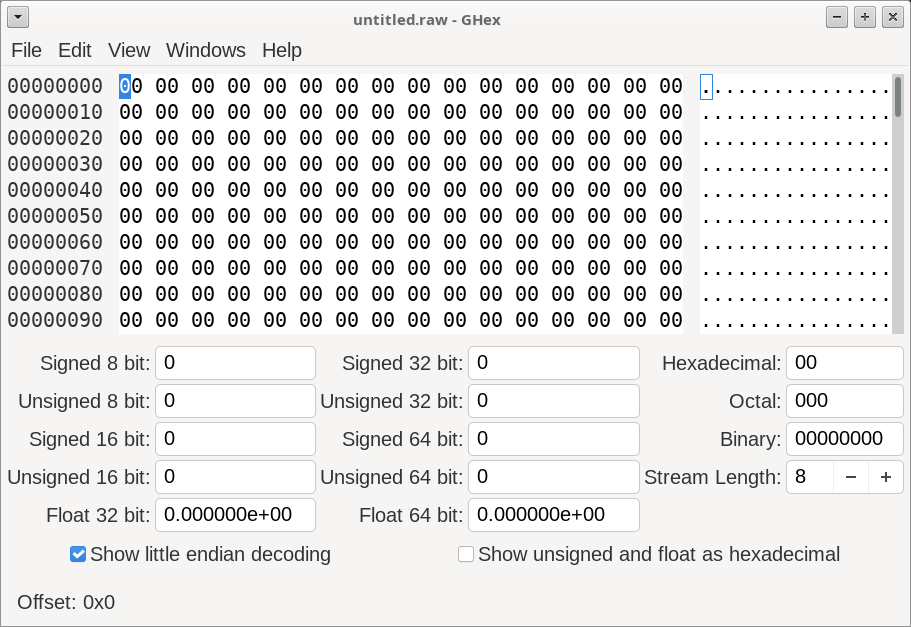Click the Offset: 0x0 status text
911x627 pixels.
point(66,603)
